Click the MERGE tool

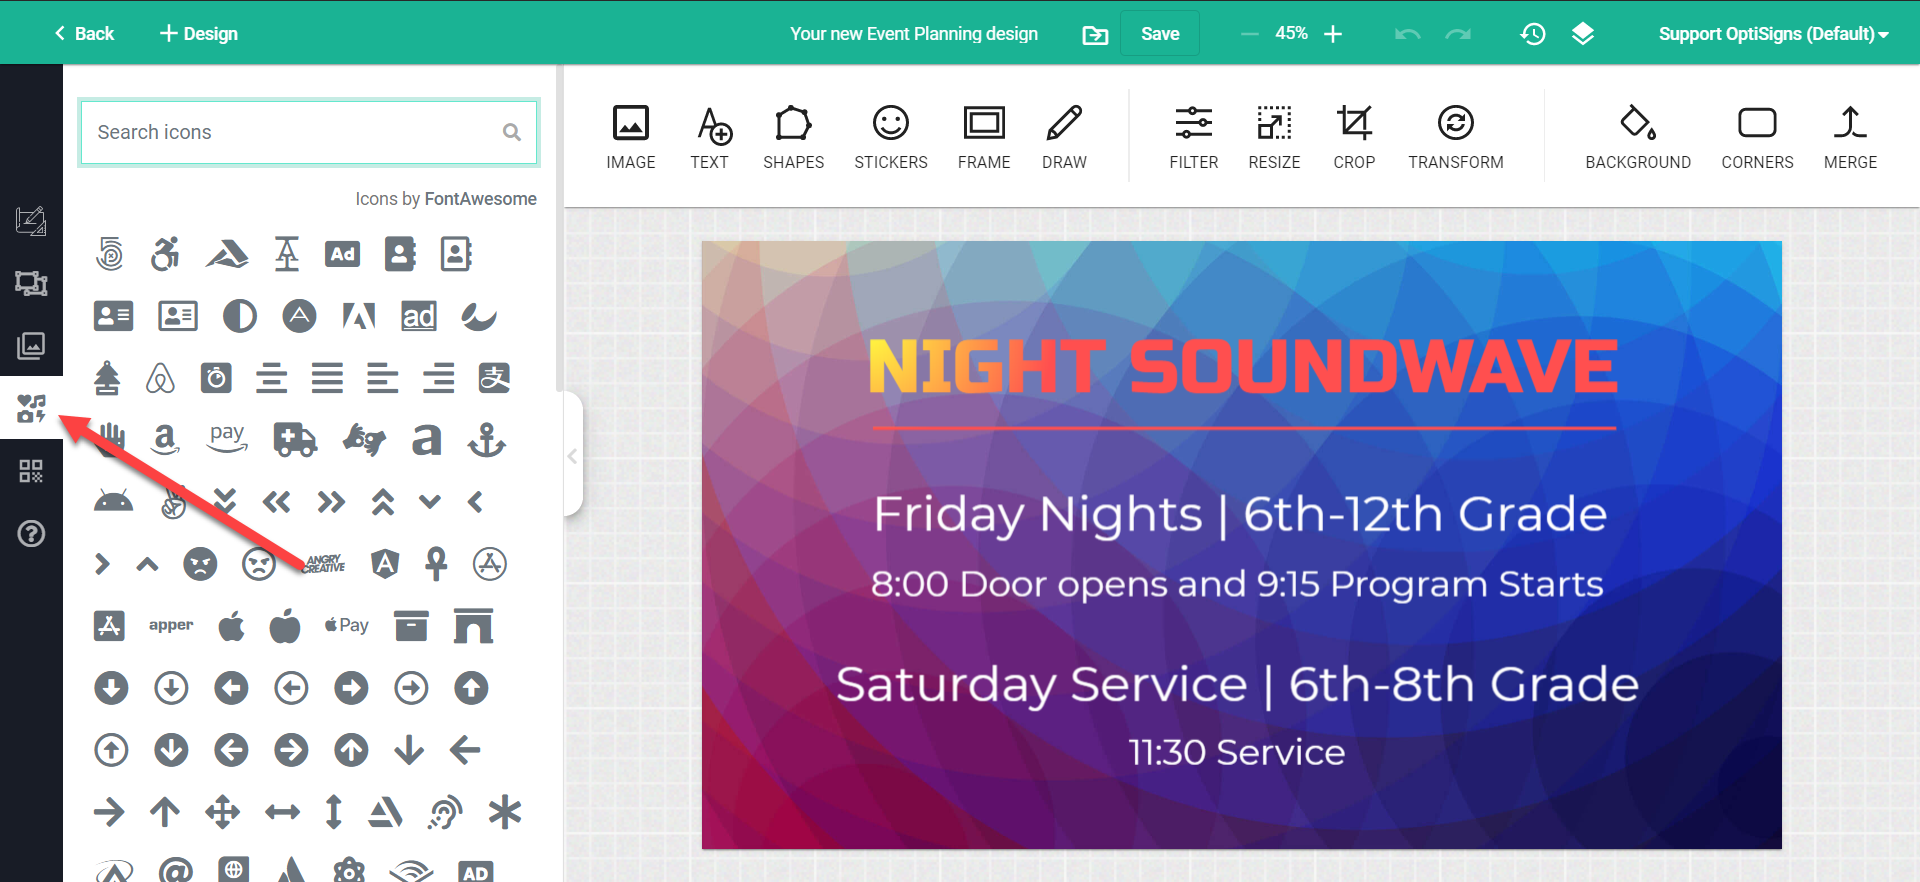[x=1850, y=137]
